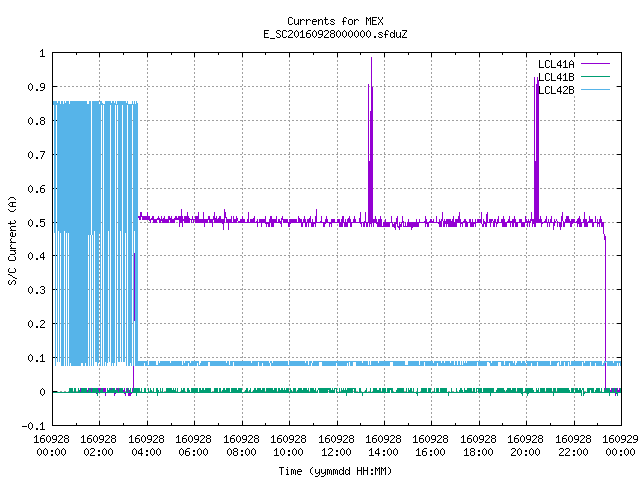Click the y-axis tick label '0.9'
This screenshot has height=480, width=640.
point(36,87)
